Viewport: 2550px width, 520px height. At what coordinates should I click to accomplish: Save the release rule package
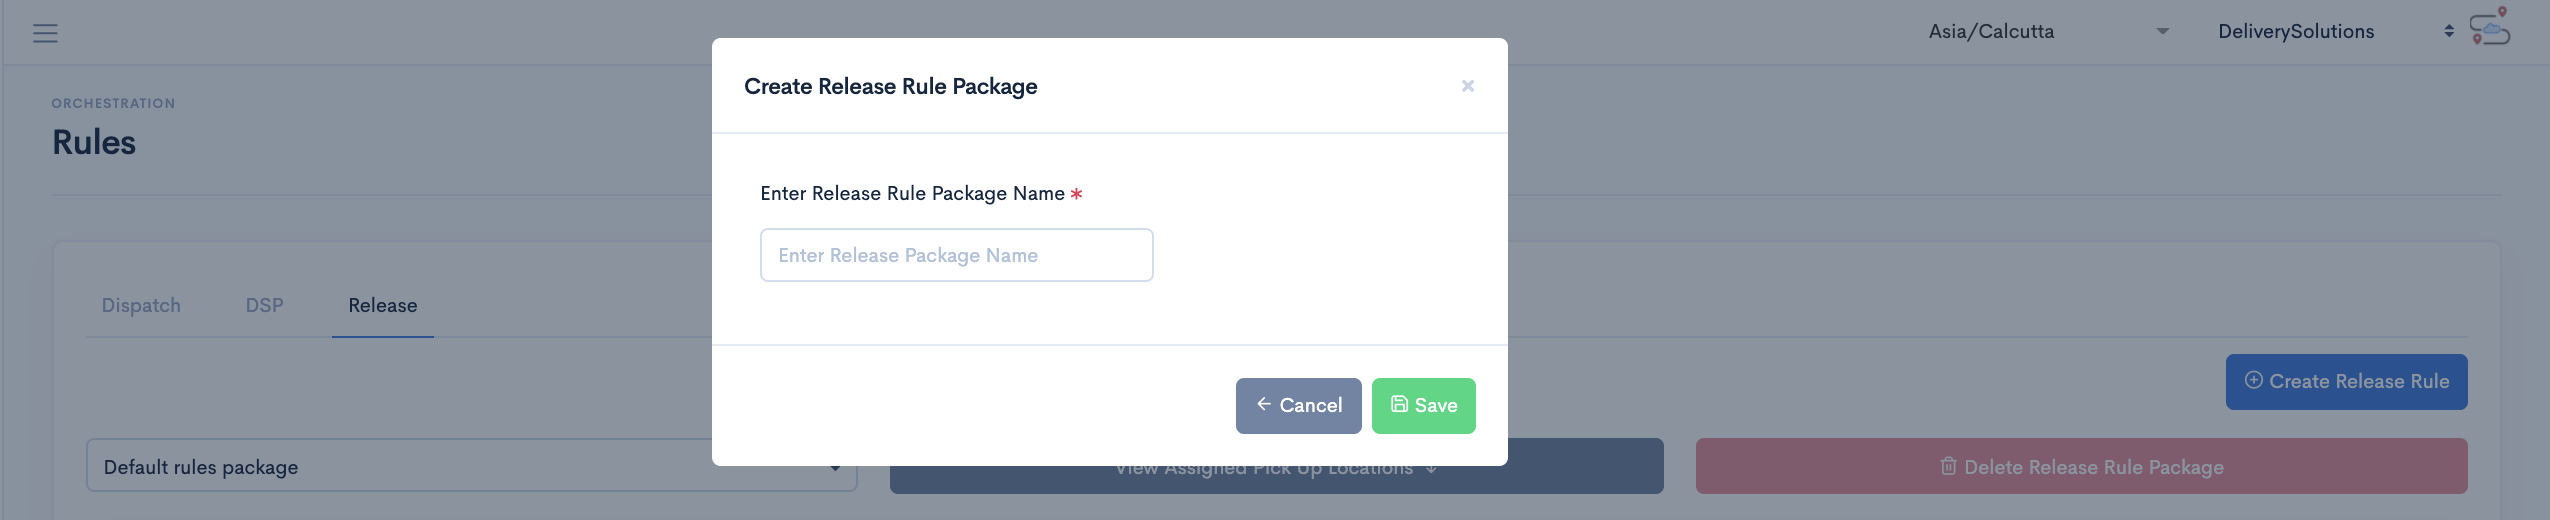tap(1423, 406)
